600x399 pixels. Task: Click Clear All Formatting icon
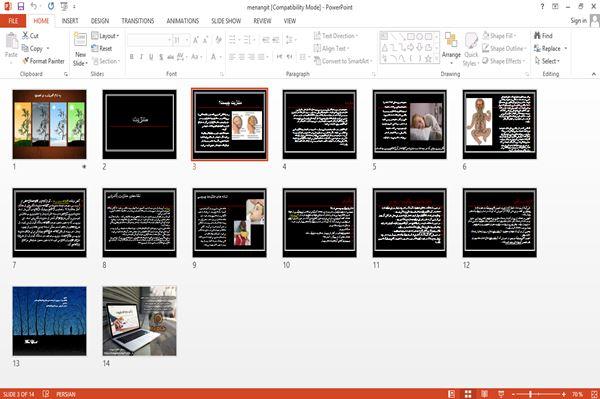218,40
